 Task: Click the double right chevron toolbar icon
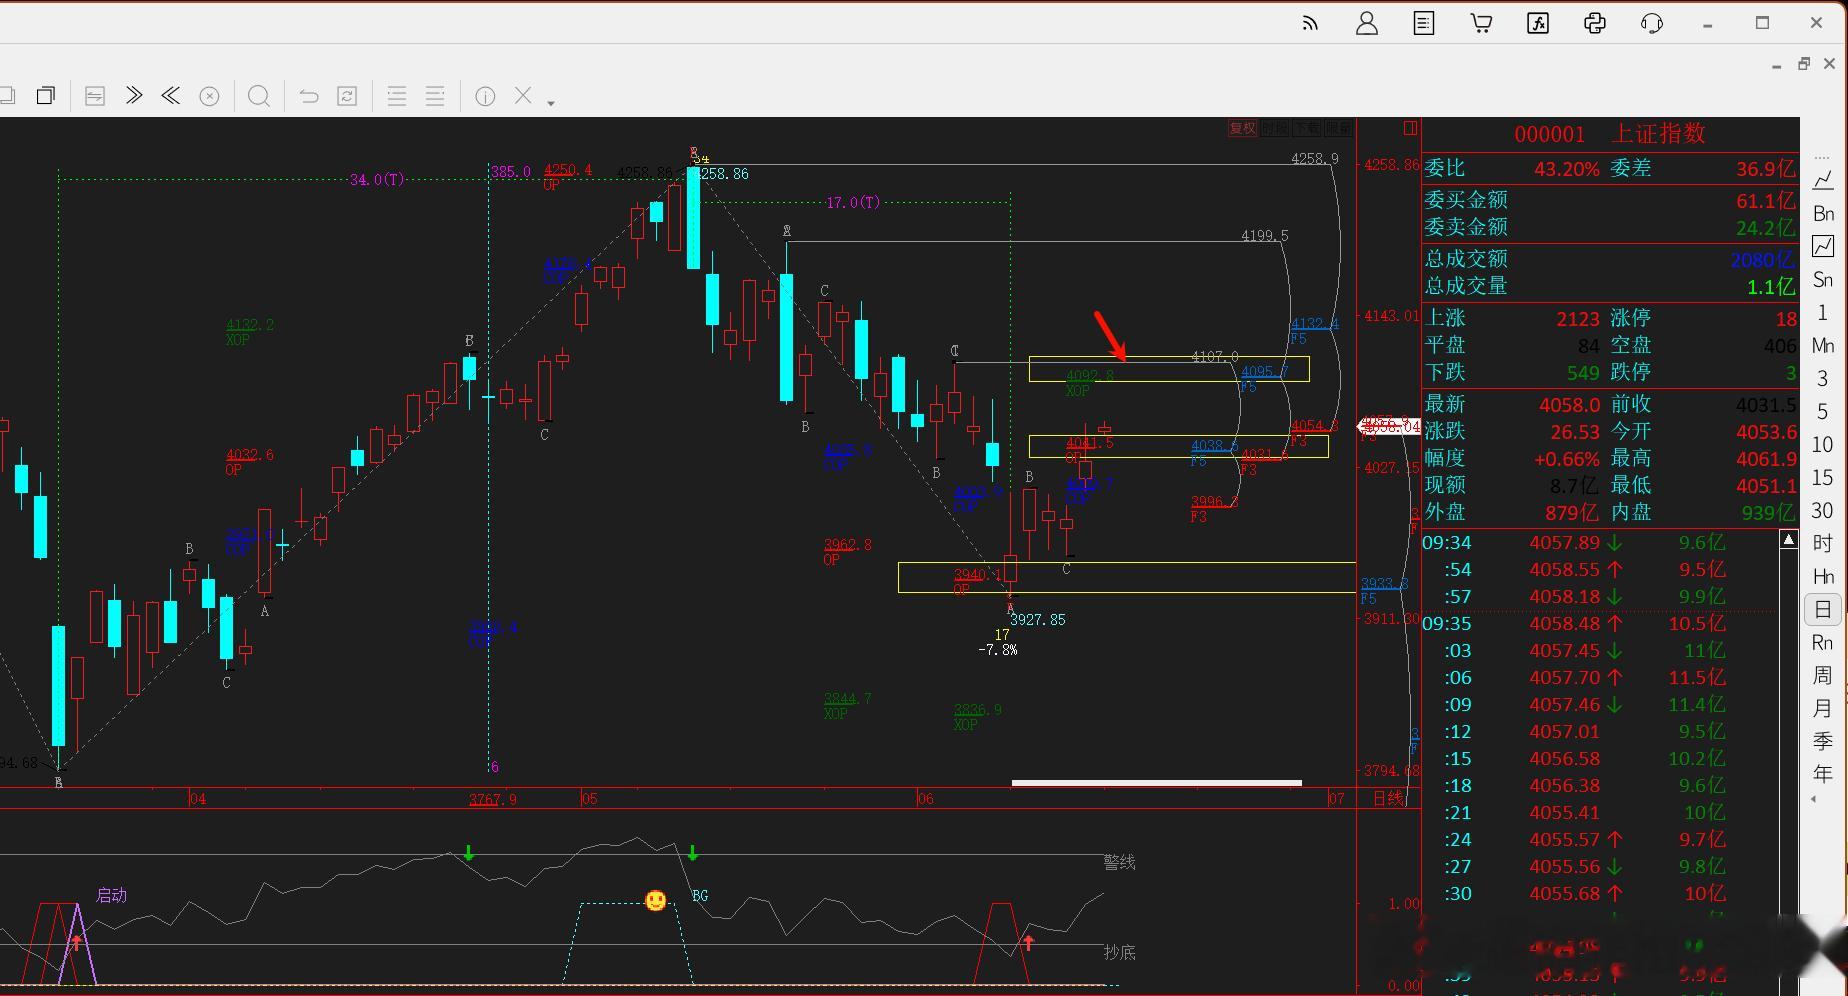[133, 96]
